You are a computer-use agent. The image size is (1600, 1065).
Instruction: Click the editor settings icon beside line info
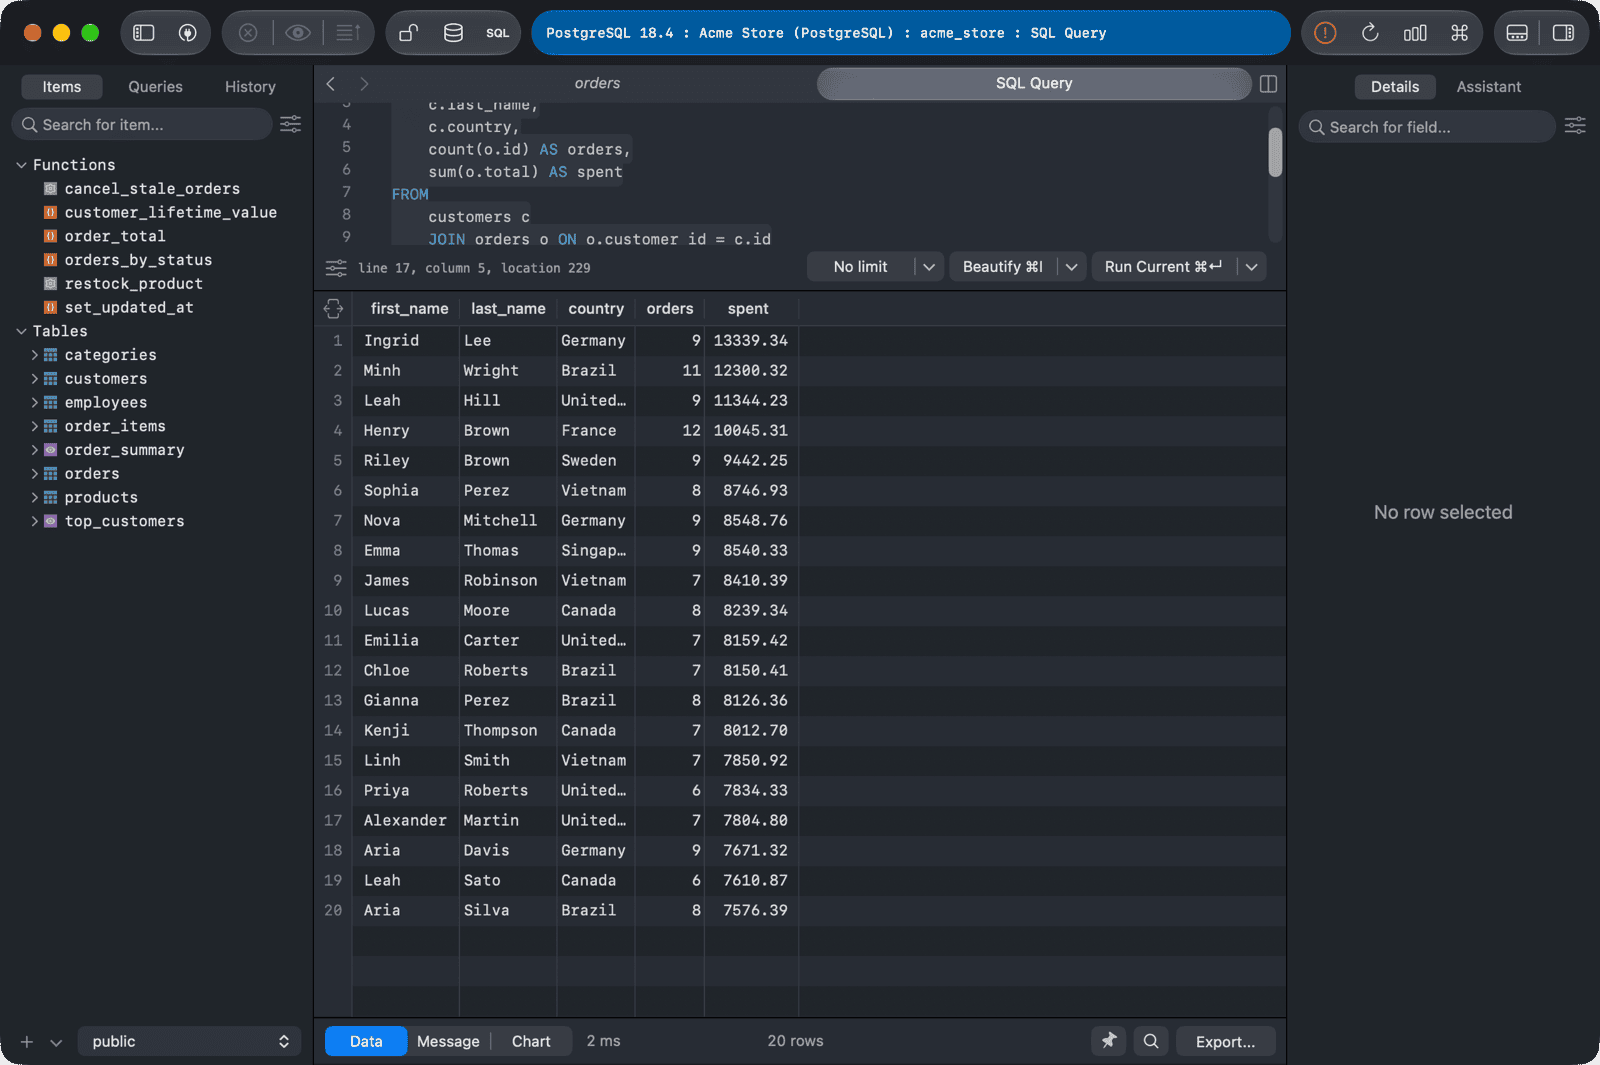coord(336,268)
